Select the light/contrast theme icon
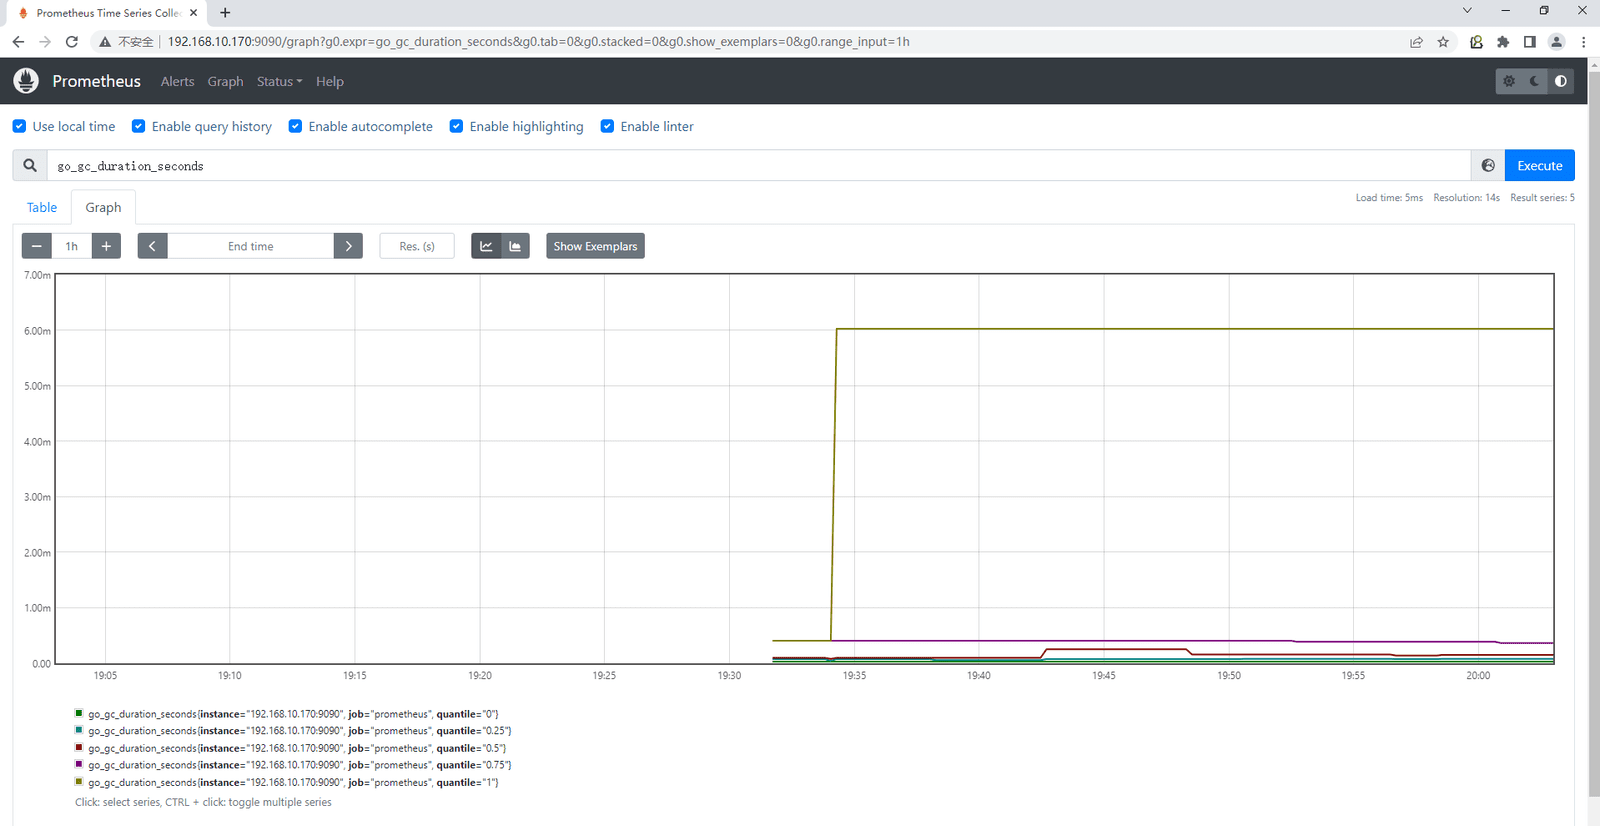This screenshot has width=1600, height=826. pyautogui.click(x=1561, y=81)
